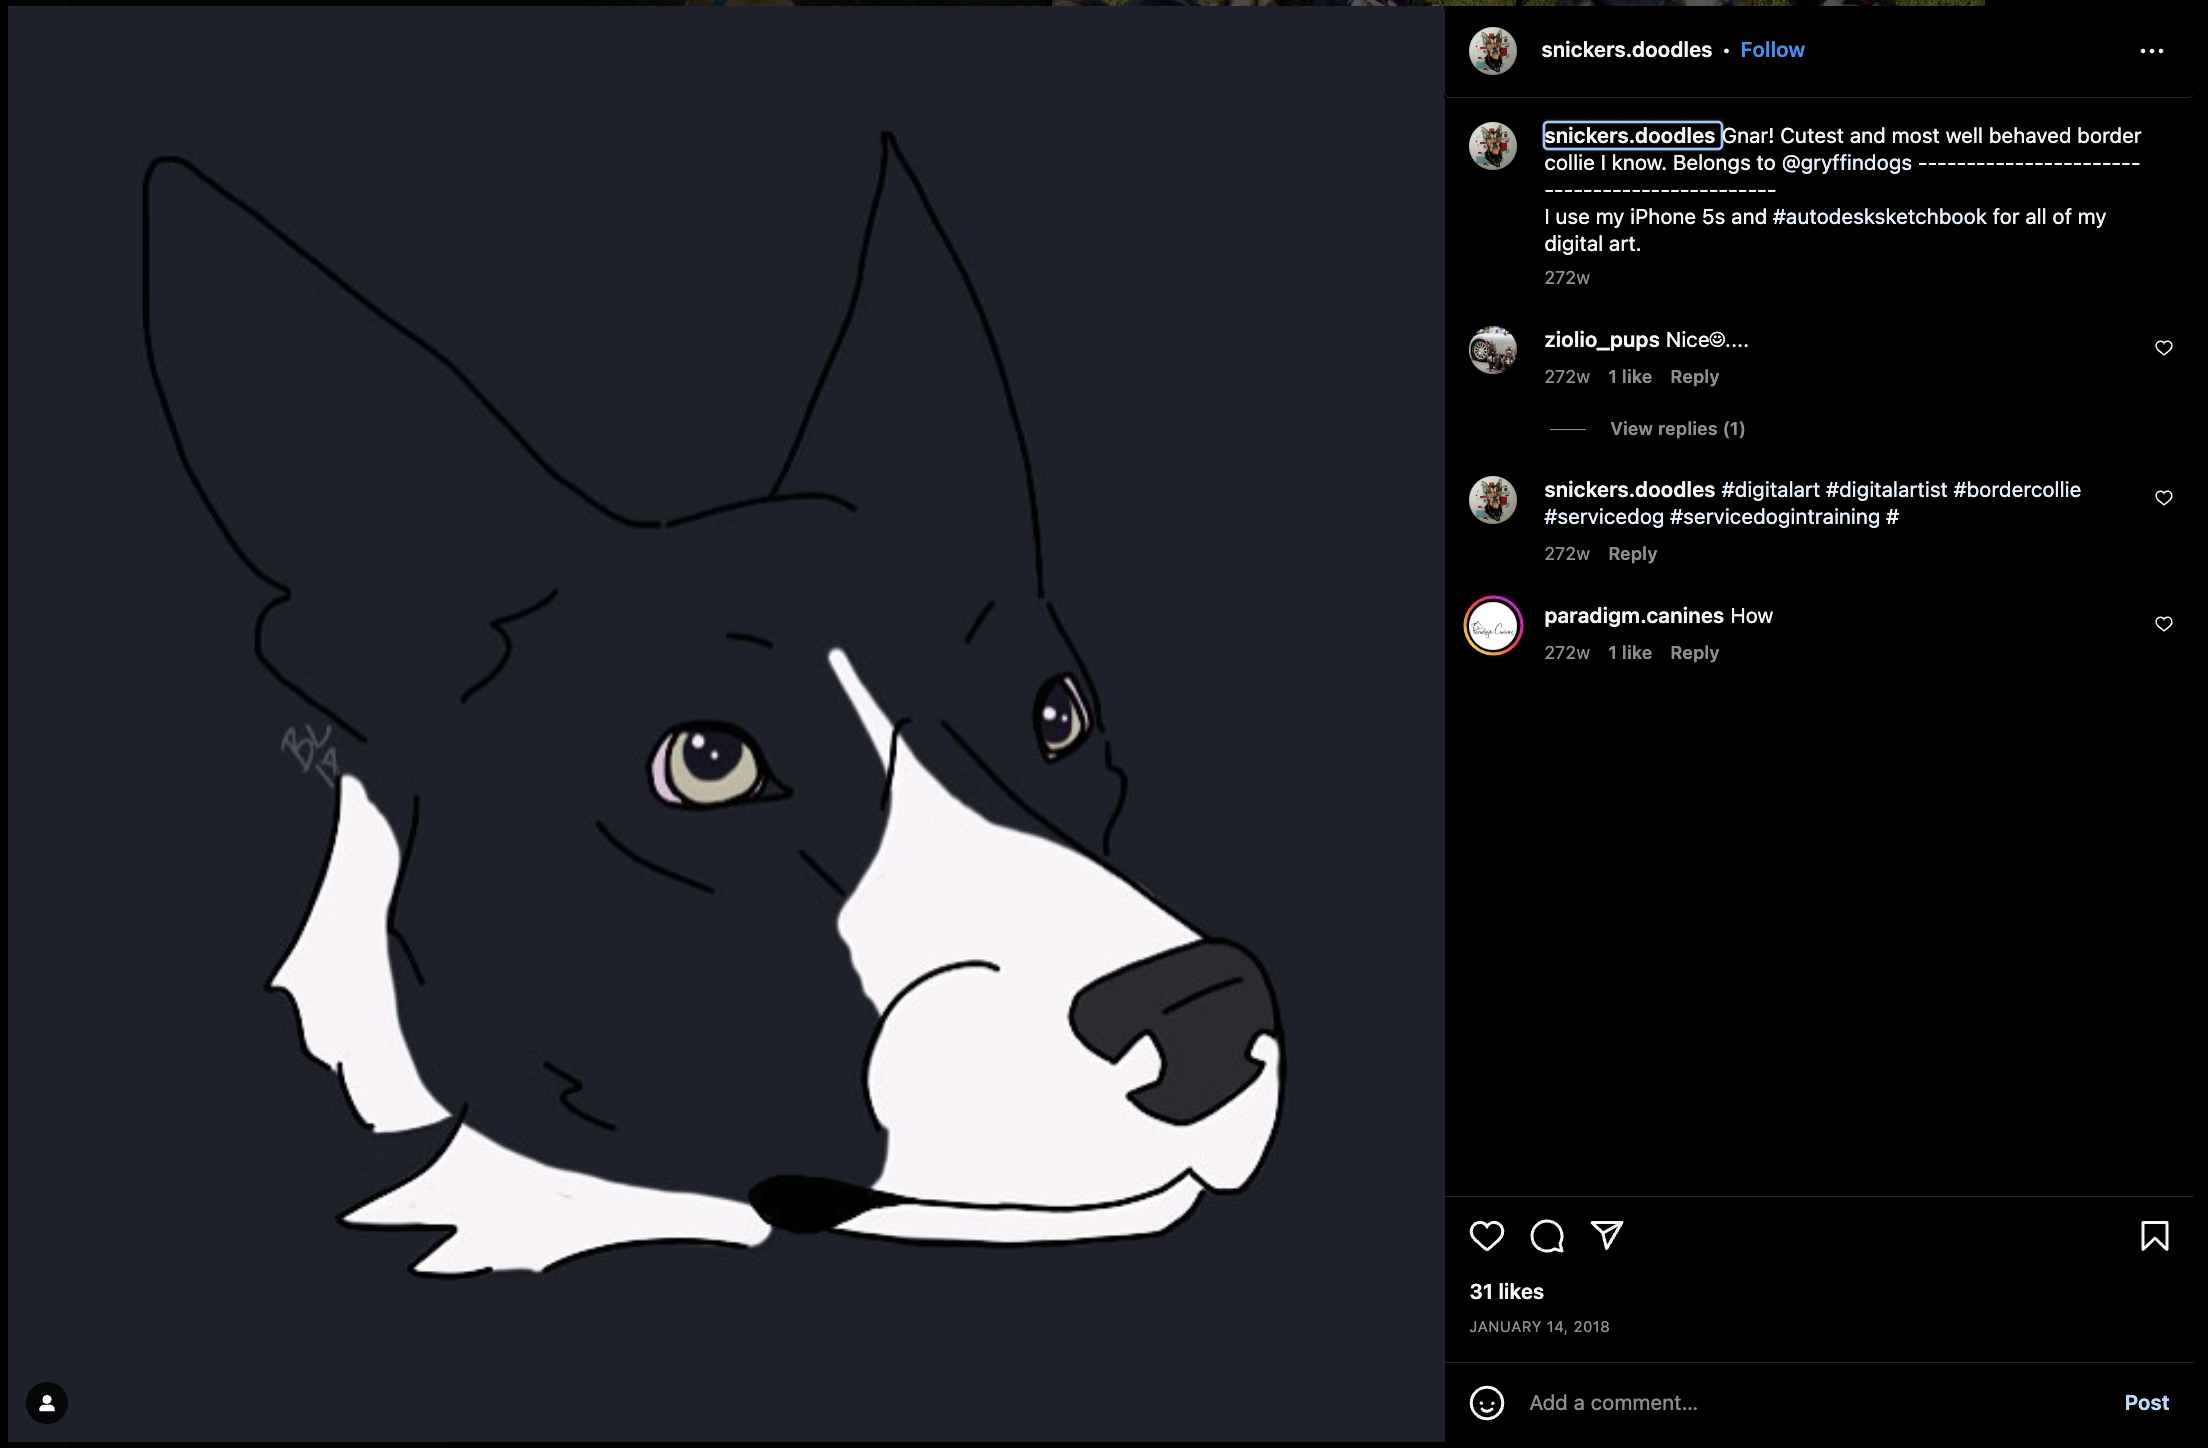
Task: Open the emoji picker smiley icon
Action: [1487, 1402]
